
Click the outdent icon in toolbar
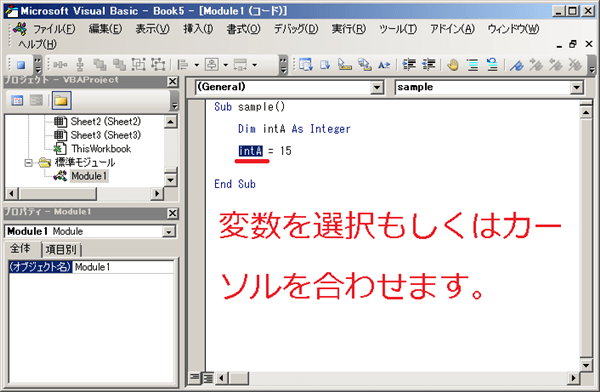(x=429, y=65)
